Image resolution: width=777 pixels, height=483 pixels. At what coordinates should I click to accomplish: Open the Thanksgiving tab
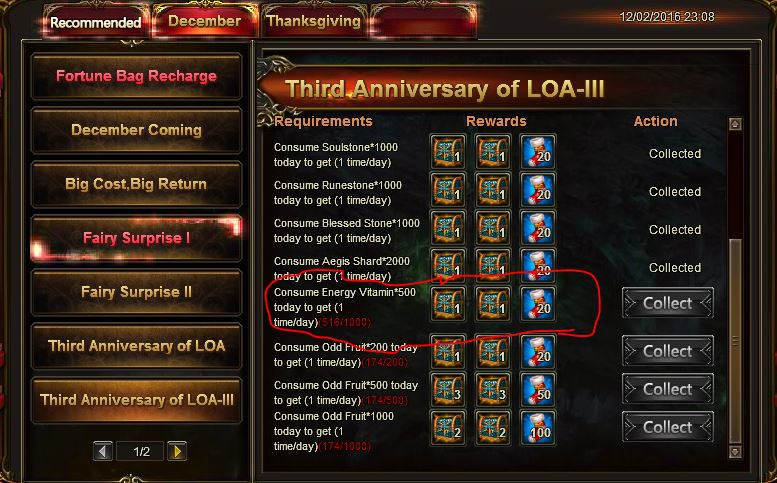tap(313, 21)
